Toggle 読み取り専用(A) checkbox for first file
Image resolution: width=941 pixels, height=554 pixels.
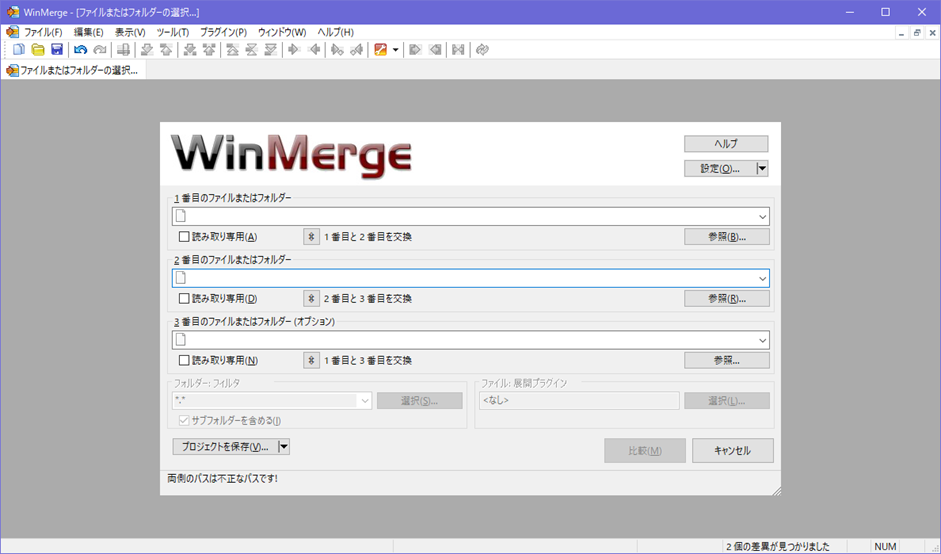click(x=184, y=237)
